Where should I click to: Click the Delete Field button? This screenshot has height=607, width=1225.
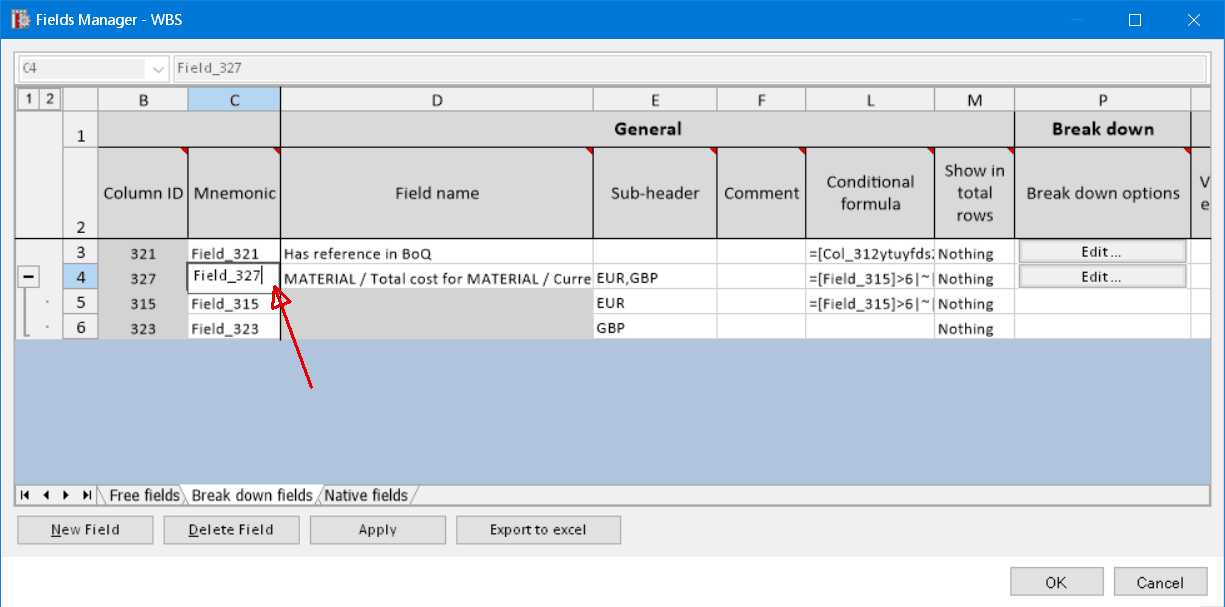231,530
